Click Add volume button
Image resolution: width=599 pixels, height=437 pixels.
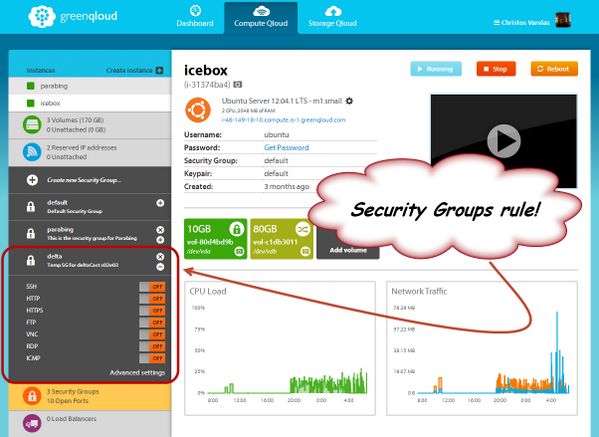click(x=348, y=250)
